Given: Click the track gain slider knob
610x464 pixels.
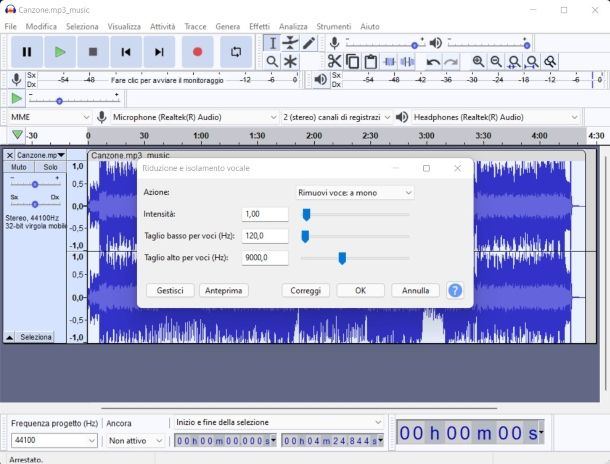Looking at the screenshot, I should pyautogui.click(x=35, y=184).
